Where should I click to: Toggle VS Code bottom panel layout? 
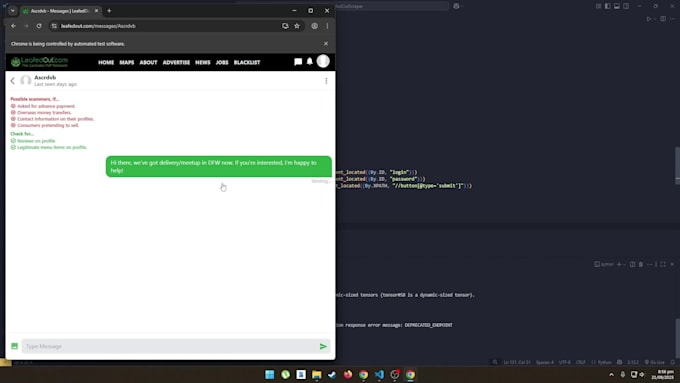[617, 6]
